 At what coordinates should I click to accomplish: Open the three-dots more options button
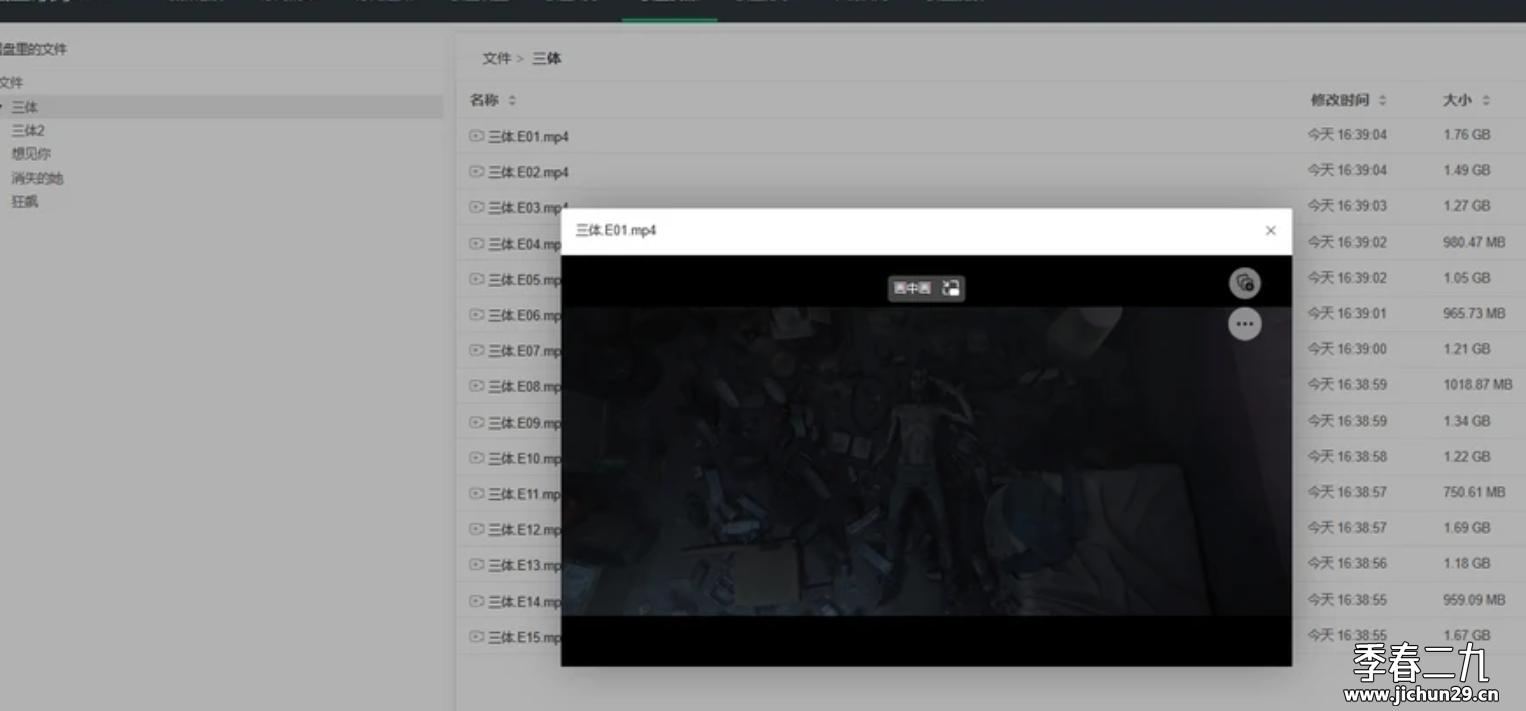pos(1244,324)
